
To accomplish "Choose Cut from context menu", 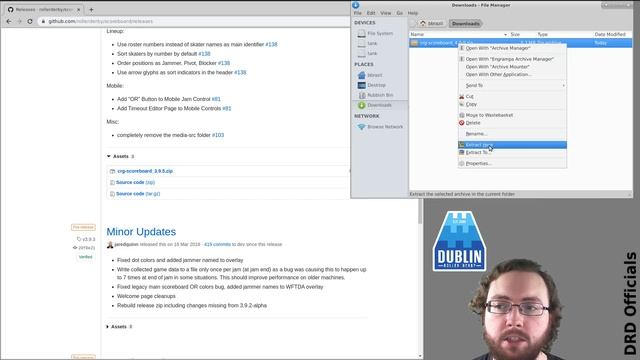I will coord(512,97).
